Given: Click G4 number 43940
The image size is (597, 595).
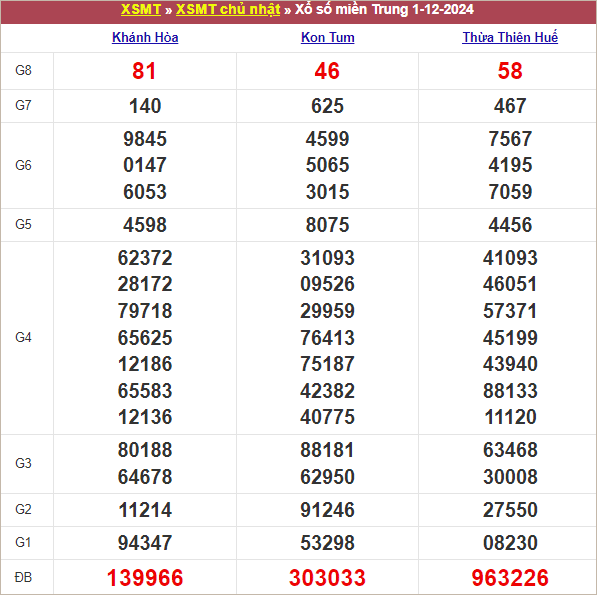Looking at the screenshot, I should (x=510, y=364).
